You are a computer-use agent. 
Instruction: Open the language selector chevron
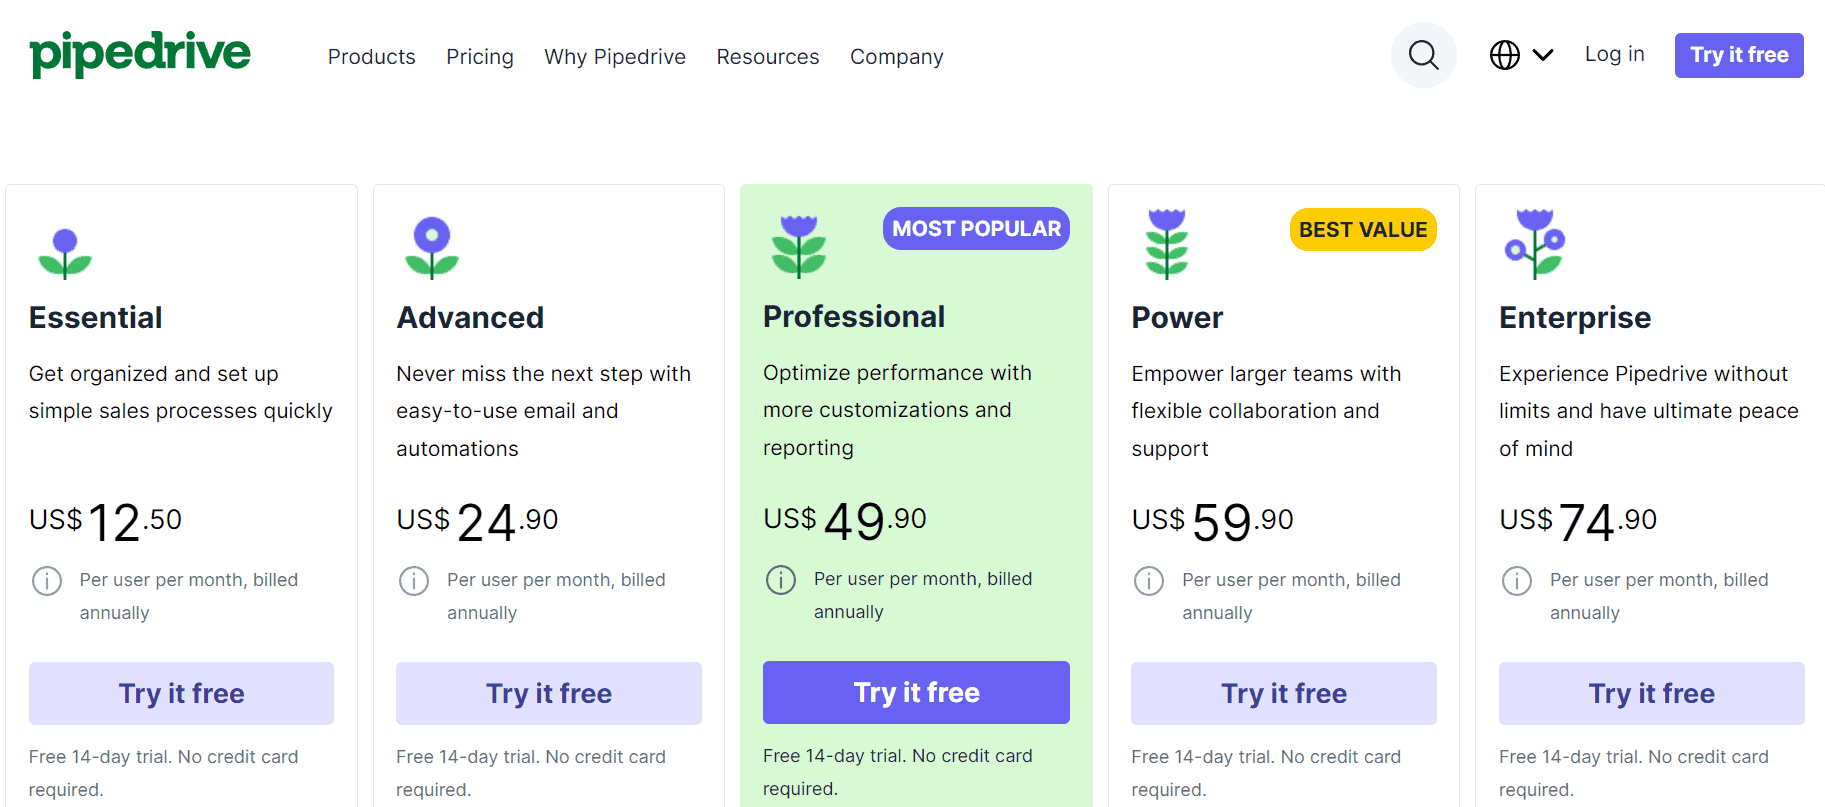click(x=1543, y=55)
